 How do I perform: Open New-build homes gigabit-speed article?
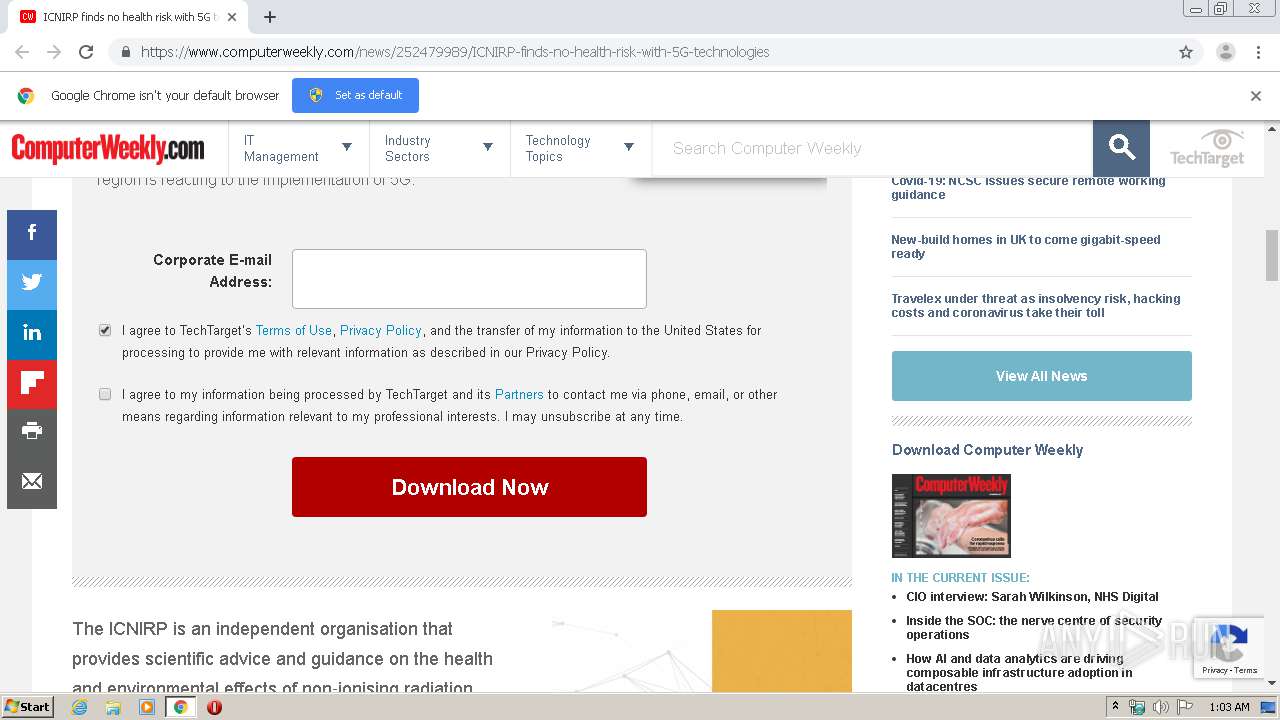click(1026, 246)
